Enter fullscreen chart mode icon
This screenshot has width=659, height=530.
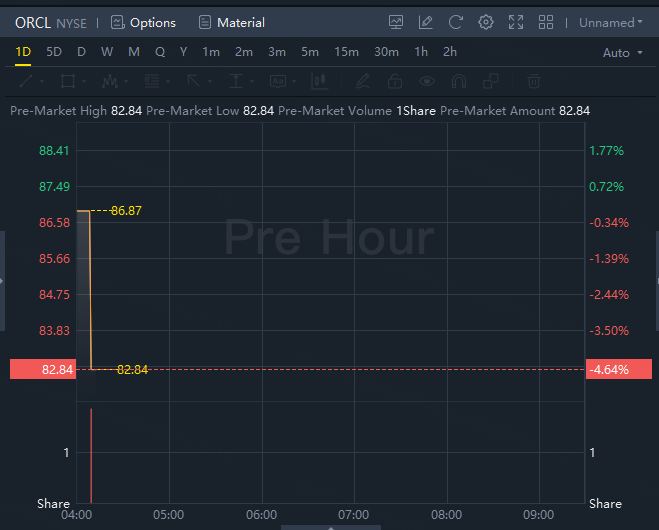[516, 22]
